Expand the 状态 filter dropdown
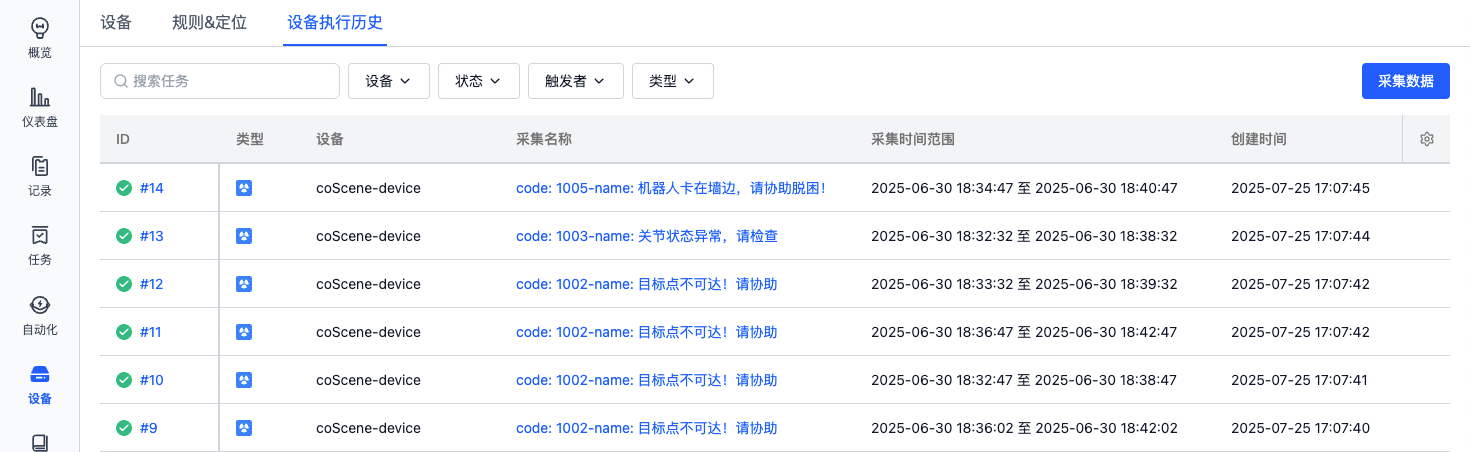The height and width of the screenshot is (452, 1470). (479, 81)
